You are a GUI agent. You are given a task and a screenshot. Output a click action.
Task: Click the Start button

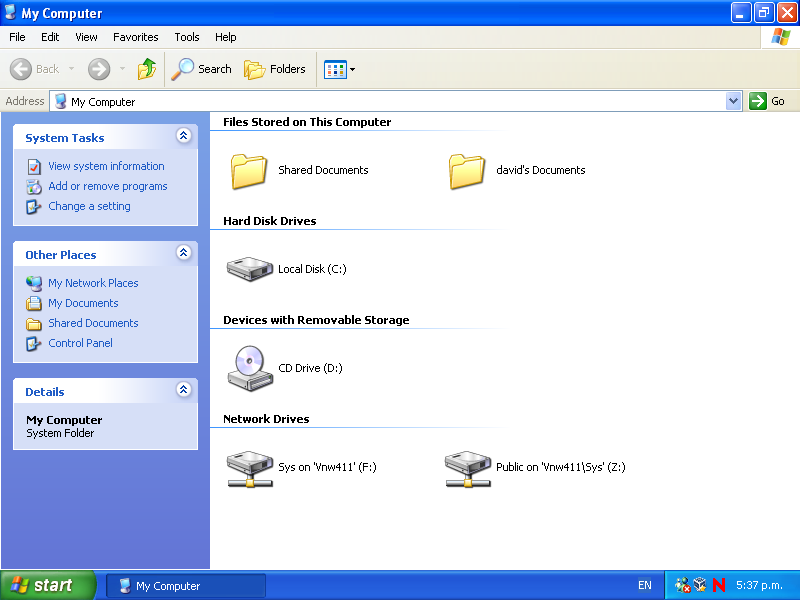pyautogui.click(x=47, y=585)
